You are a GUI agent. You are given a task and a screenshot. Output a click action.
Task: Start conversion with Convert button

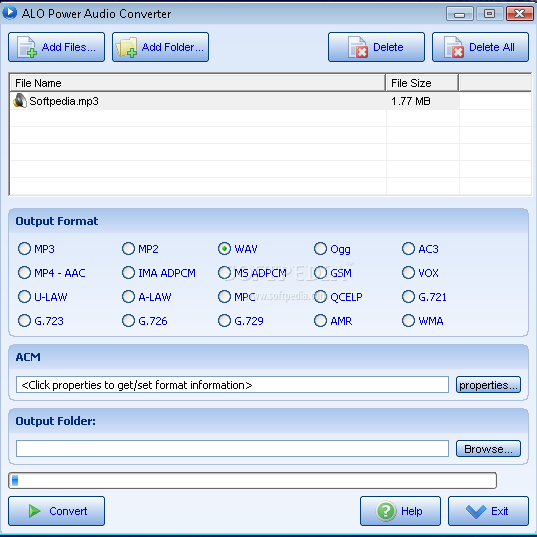(57, 511)
